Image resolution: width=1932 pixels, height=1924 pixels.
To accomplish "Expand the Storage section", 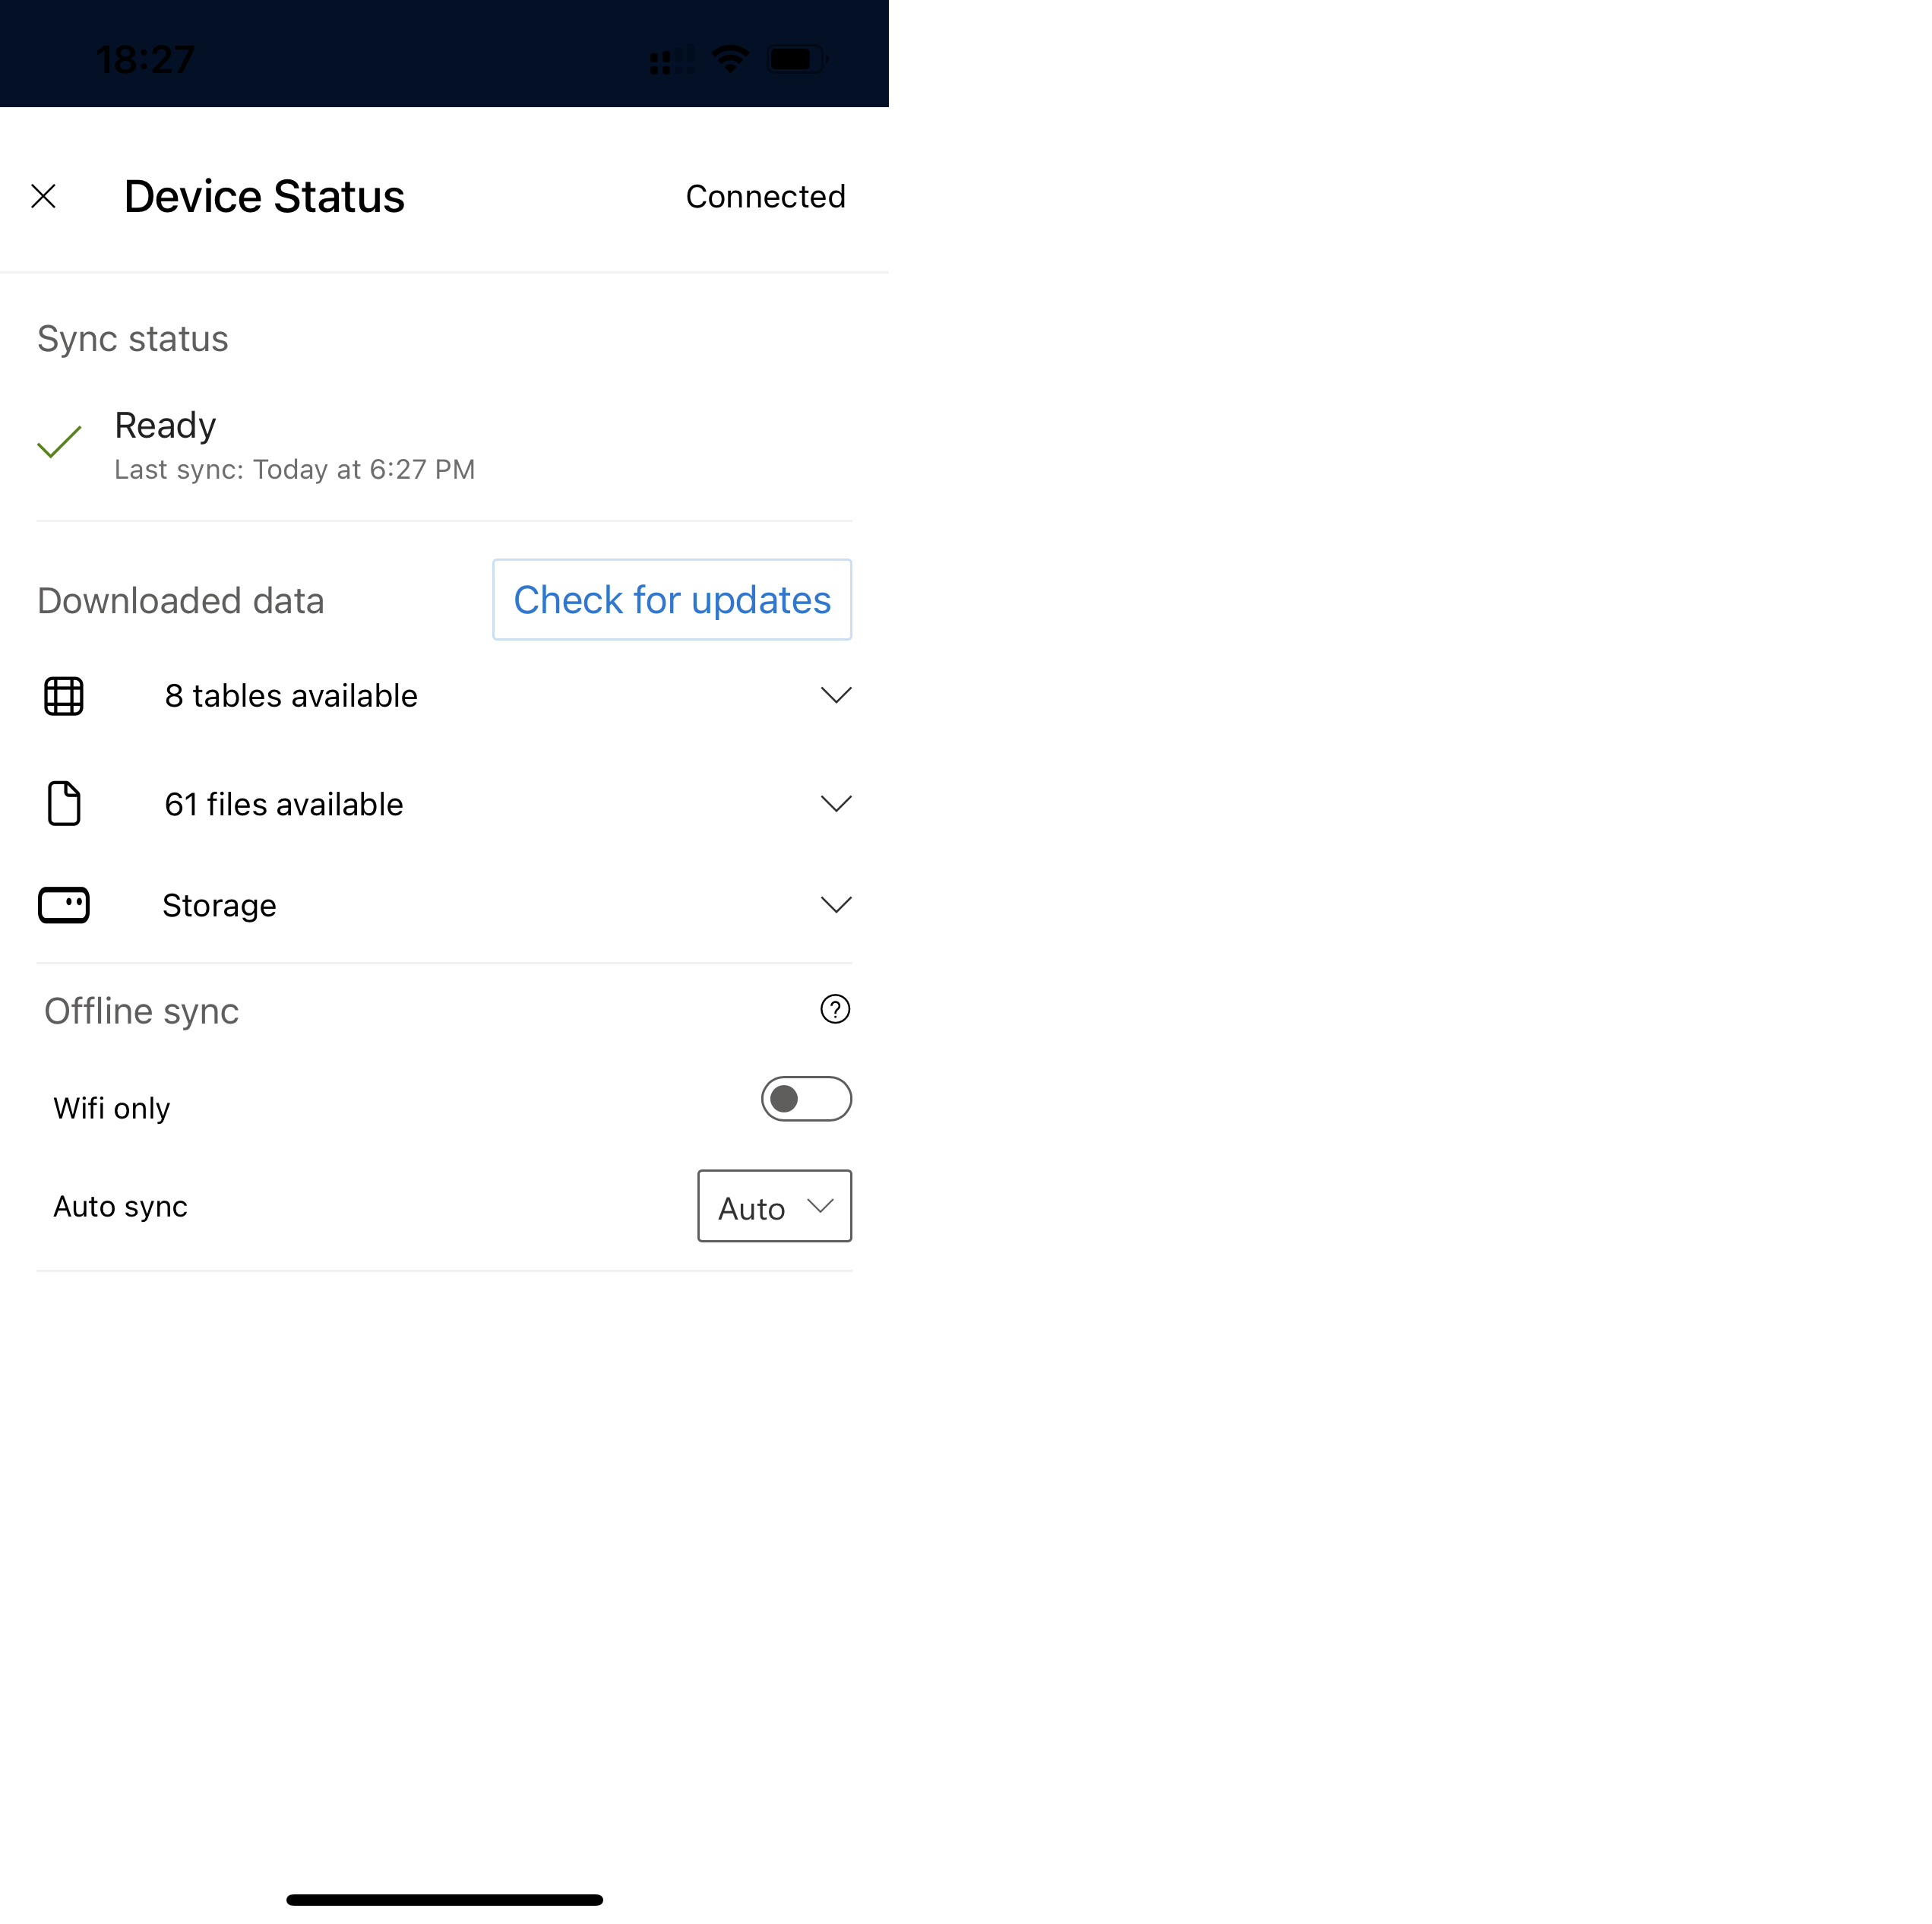I will click(x=835, y=903).
